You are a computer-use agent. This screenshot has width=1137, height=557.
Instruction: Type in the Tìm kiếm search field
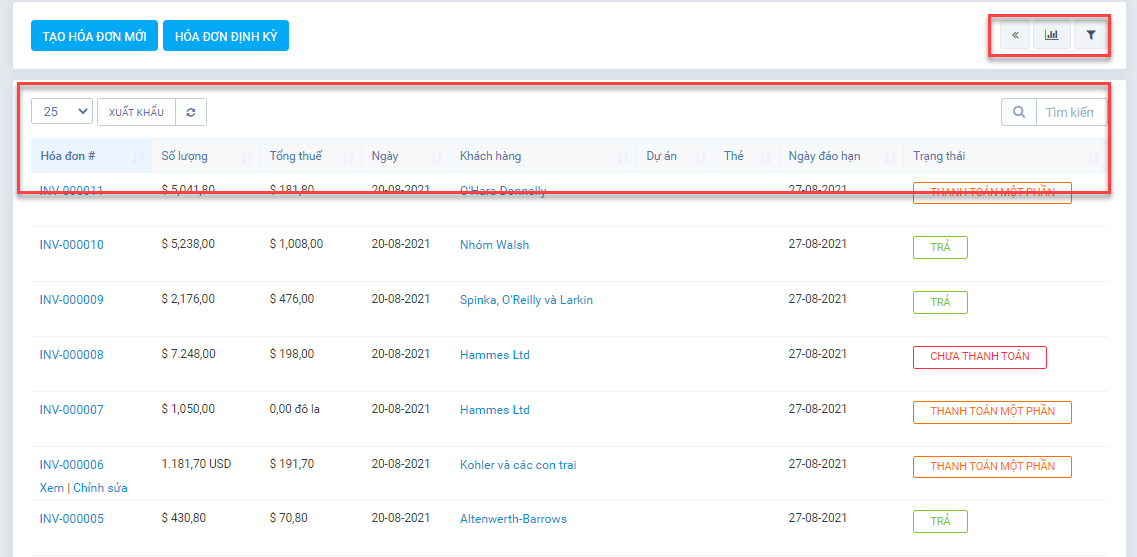1070,112
